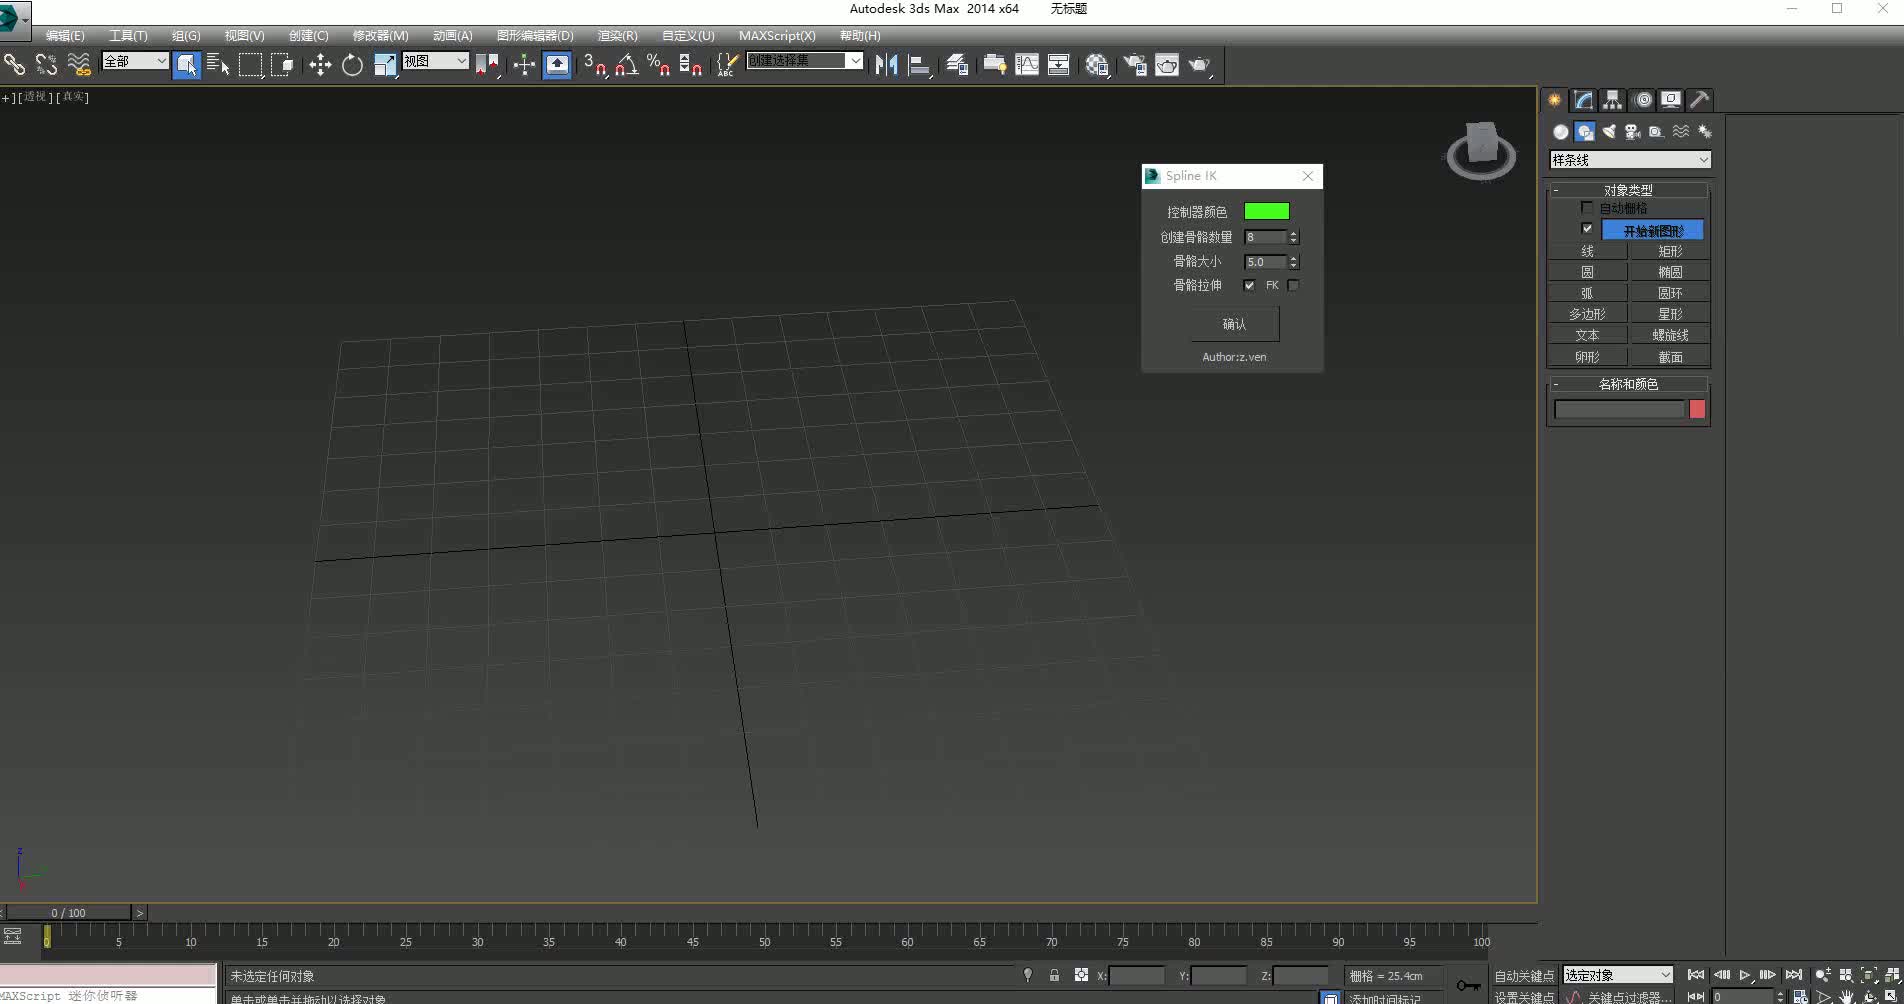Pick the green 控制器颜色 swatch
1904x1004 pixels.
coord(1267,211)
